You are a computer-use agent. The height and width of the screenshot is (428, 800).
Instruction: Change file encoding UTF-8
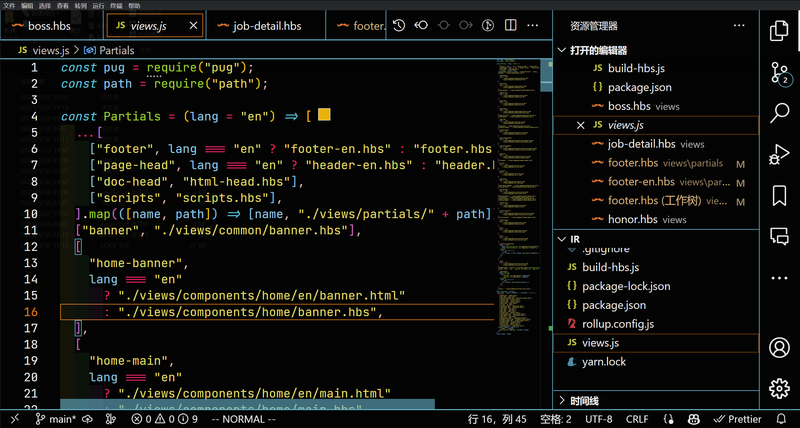[598, 419]
